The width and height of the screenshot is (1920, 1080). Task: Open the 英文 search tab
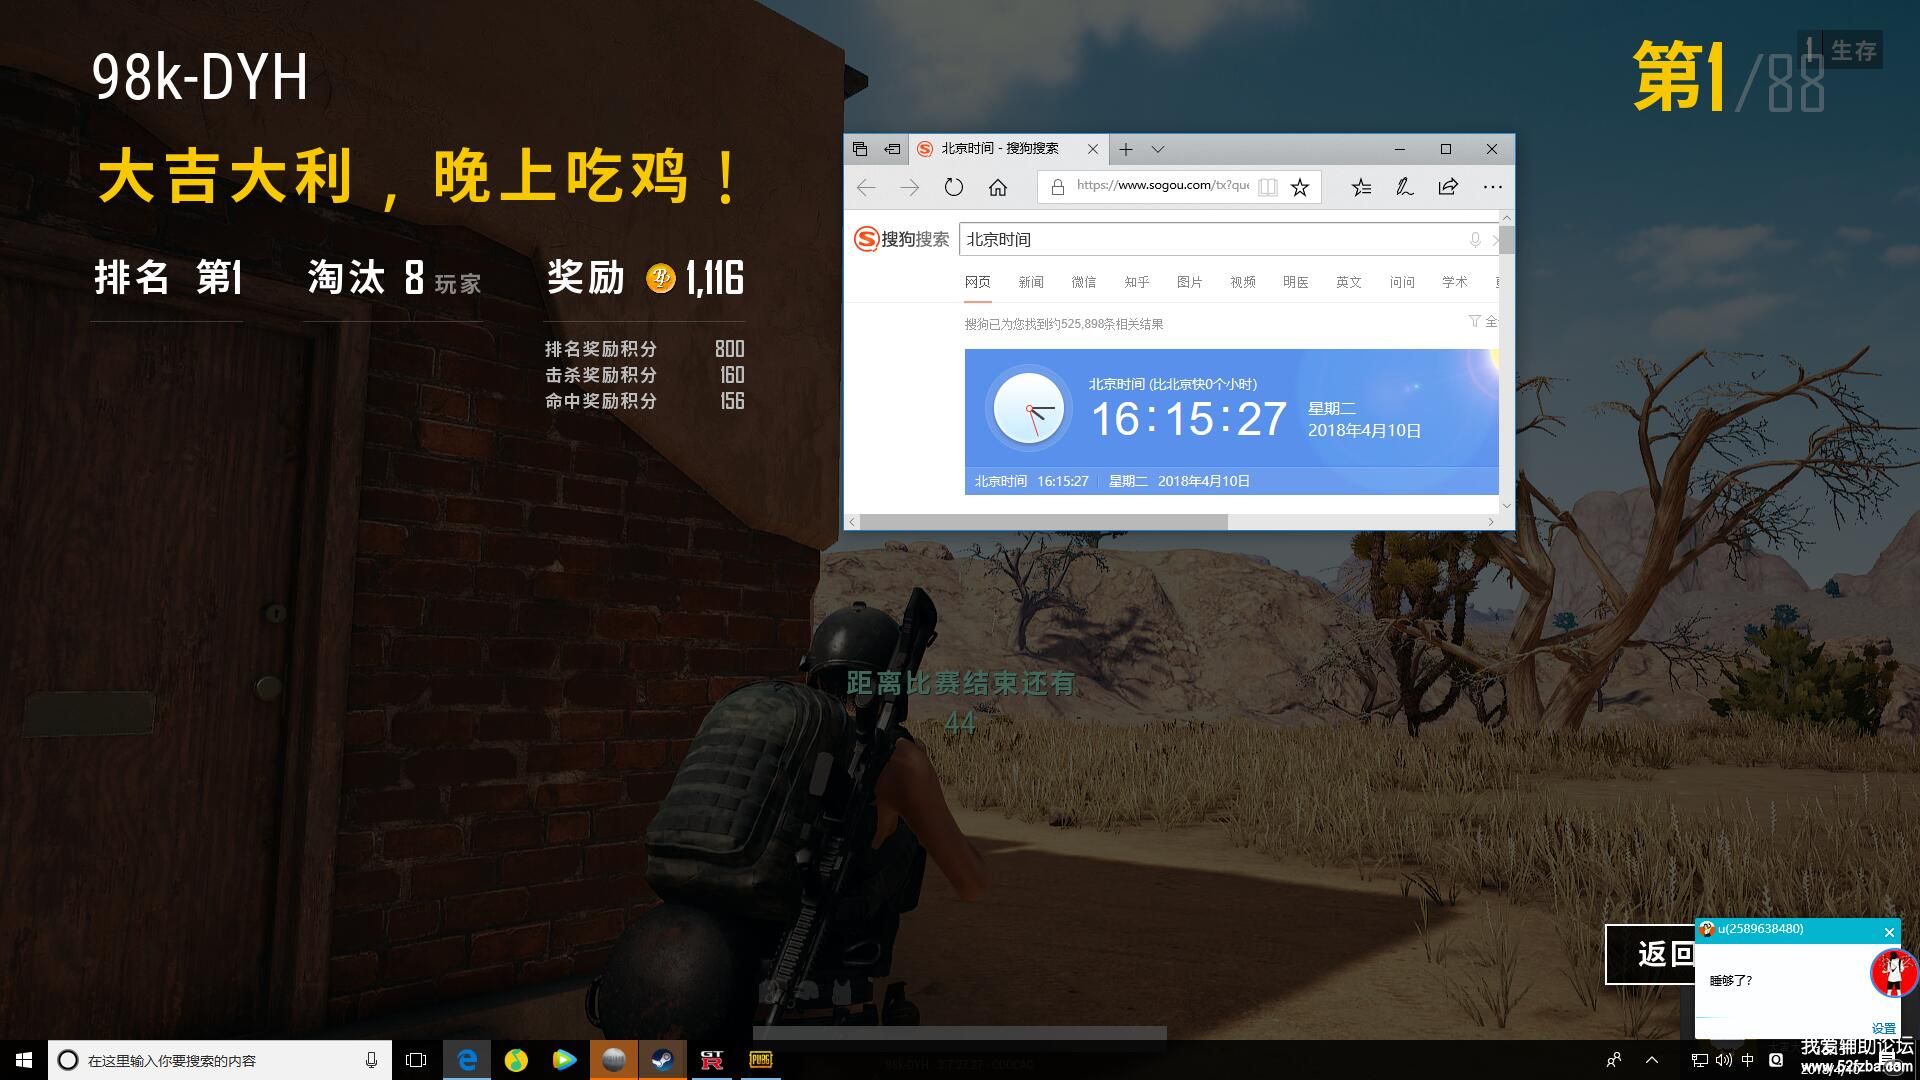coord(1349,282)
